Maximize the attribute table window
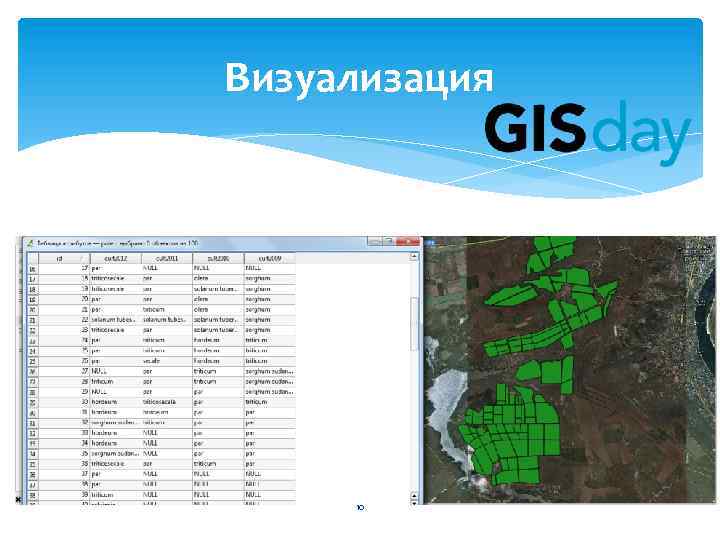 click(389, 242)
